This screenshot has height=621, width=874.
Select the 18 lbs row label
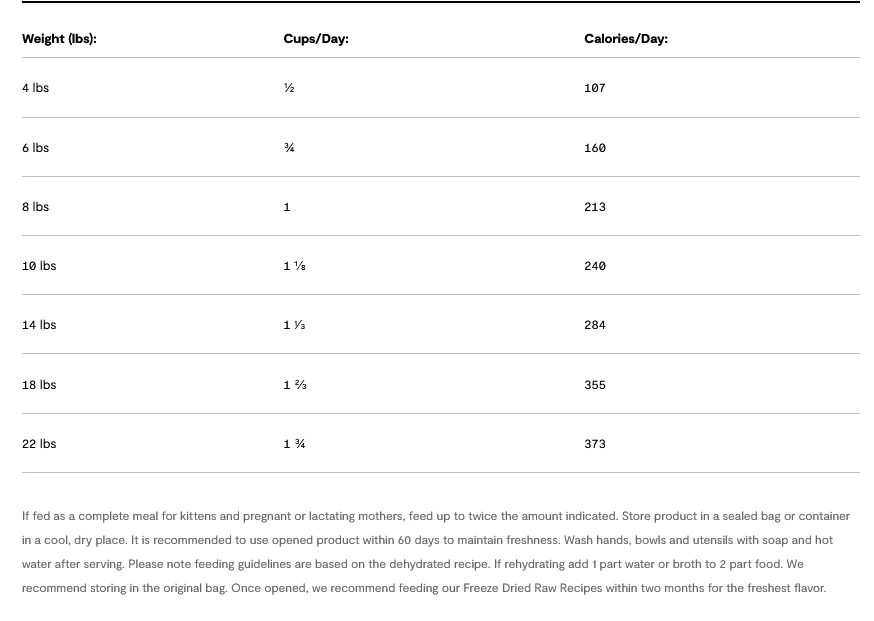39,385
